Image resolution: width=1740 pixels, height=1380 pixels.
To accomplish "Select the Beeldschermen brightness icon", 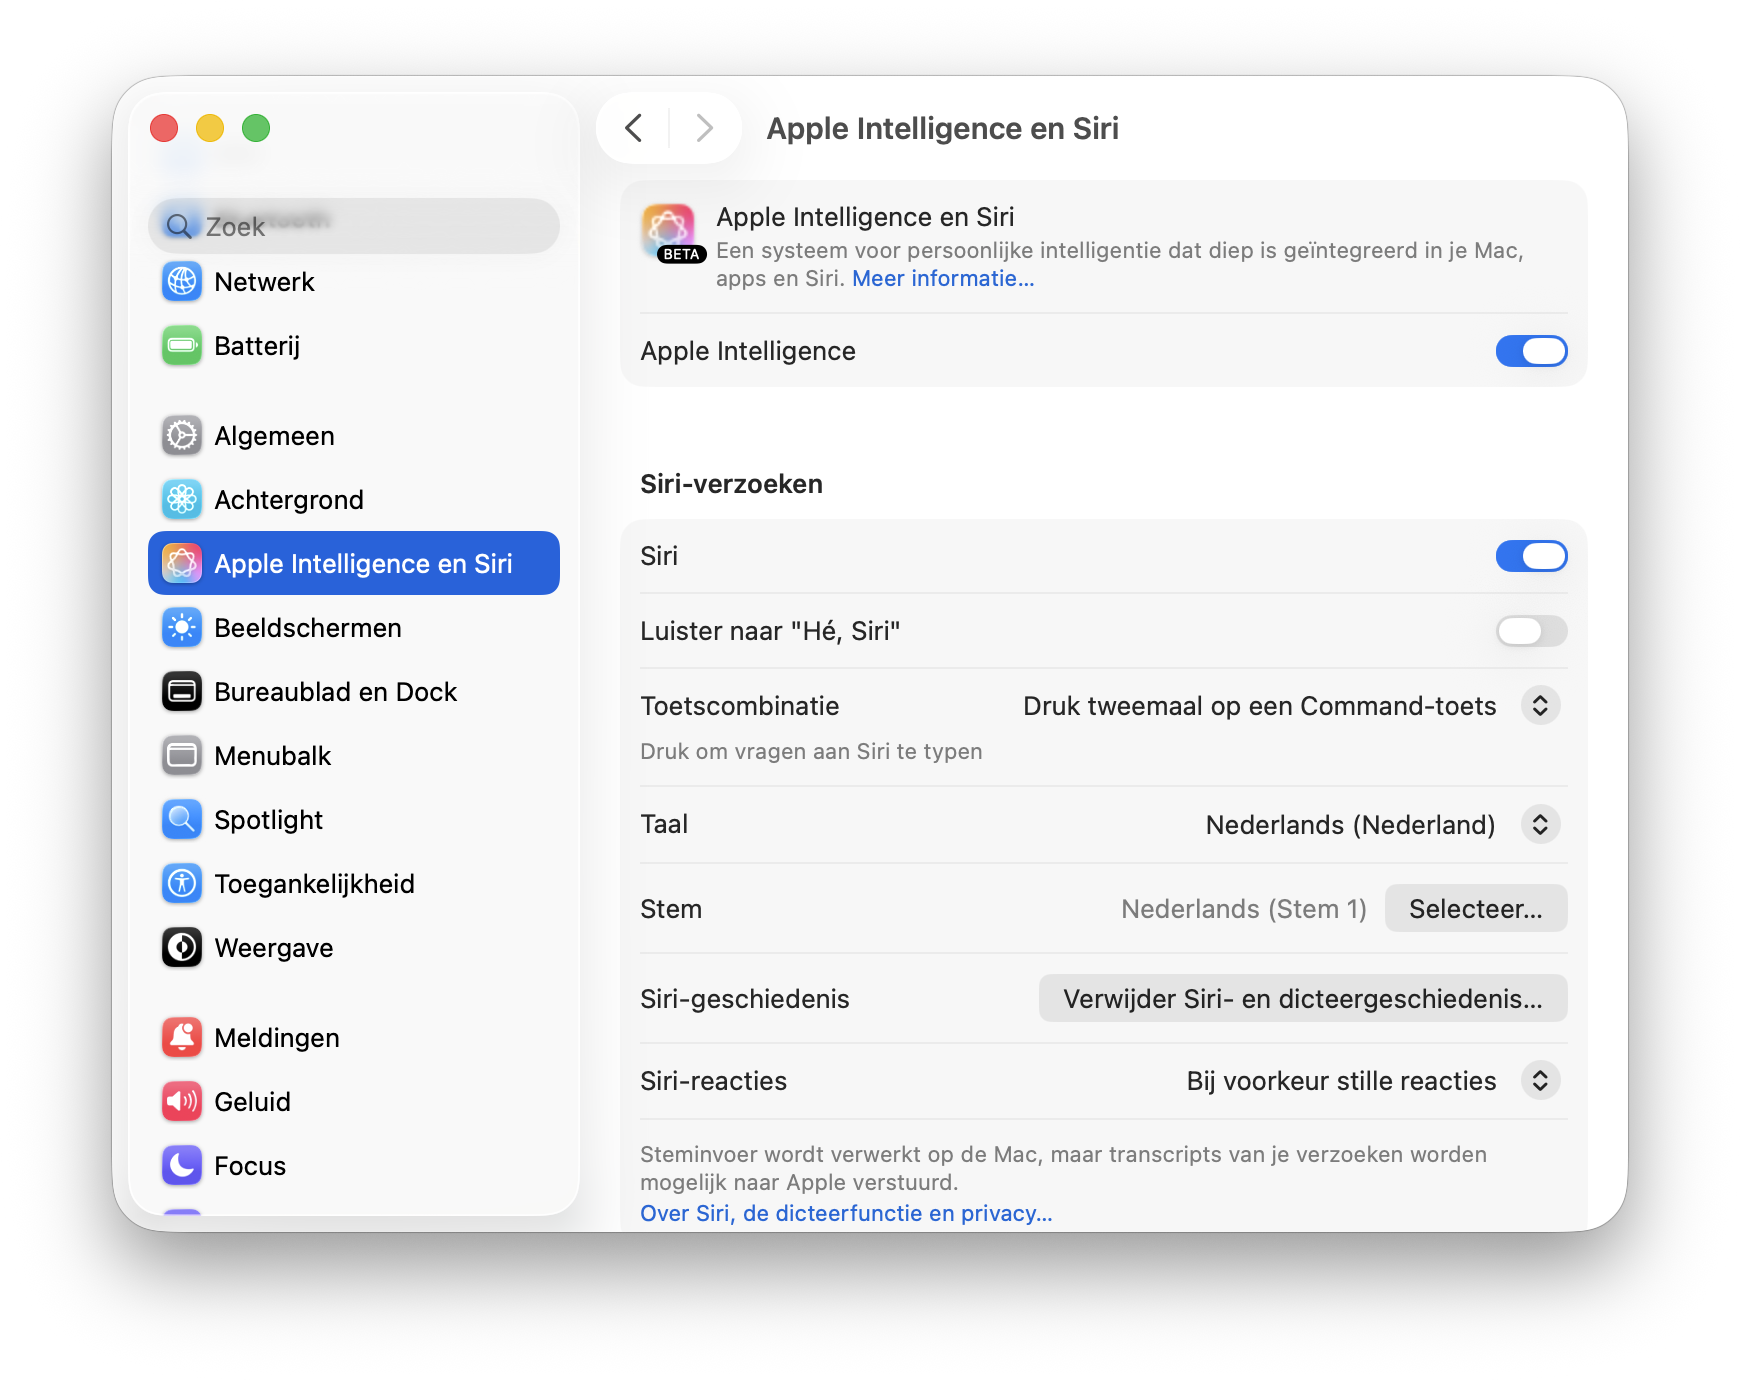I will tap(181, 627).
